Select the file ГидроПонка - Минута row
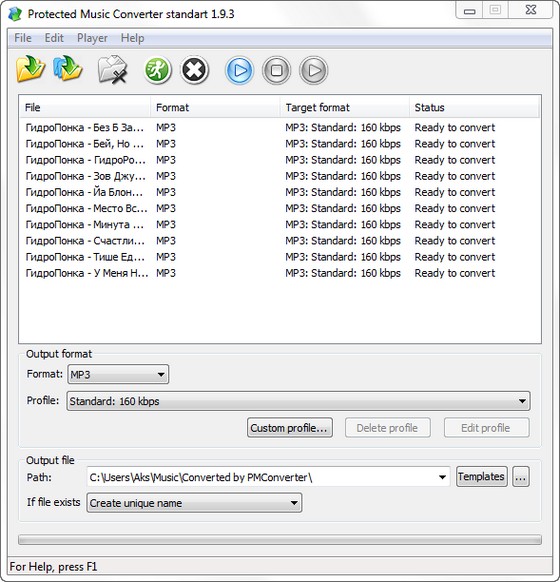Image resolution: width=560 pixels, height=582 pixels. [x=280, y=225]
